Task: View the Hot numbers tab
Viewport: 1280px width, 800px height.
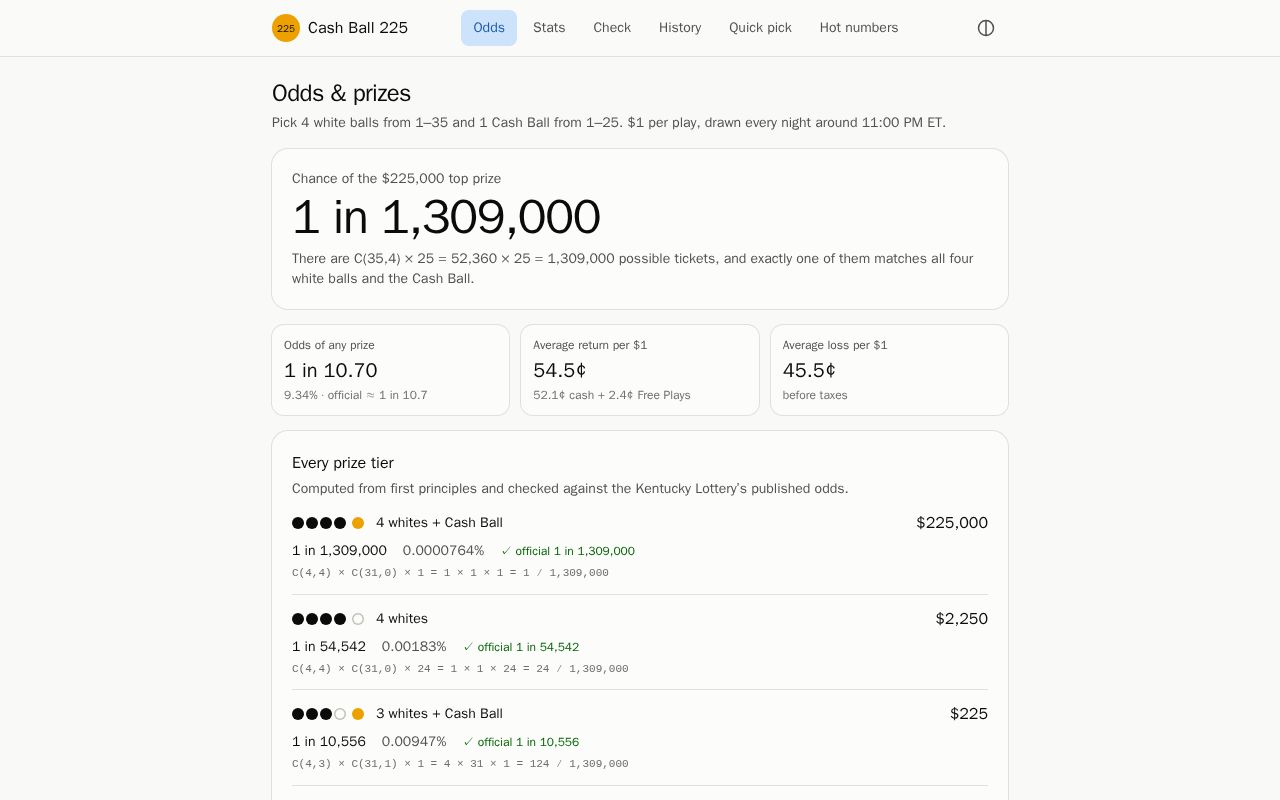Action: (859, 28)
